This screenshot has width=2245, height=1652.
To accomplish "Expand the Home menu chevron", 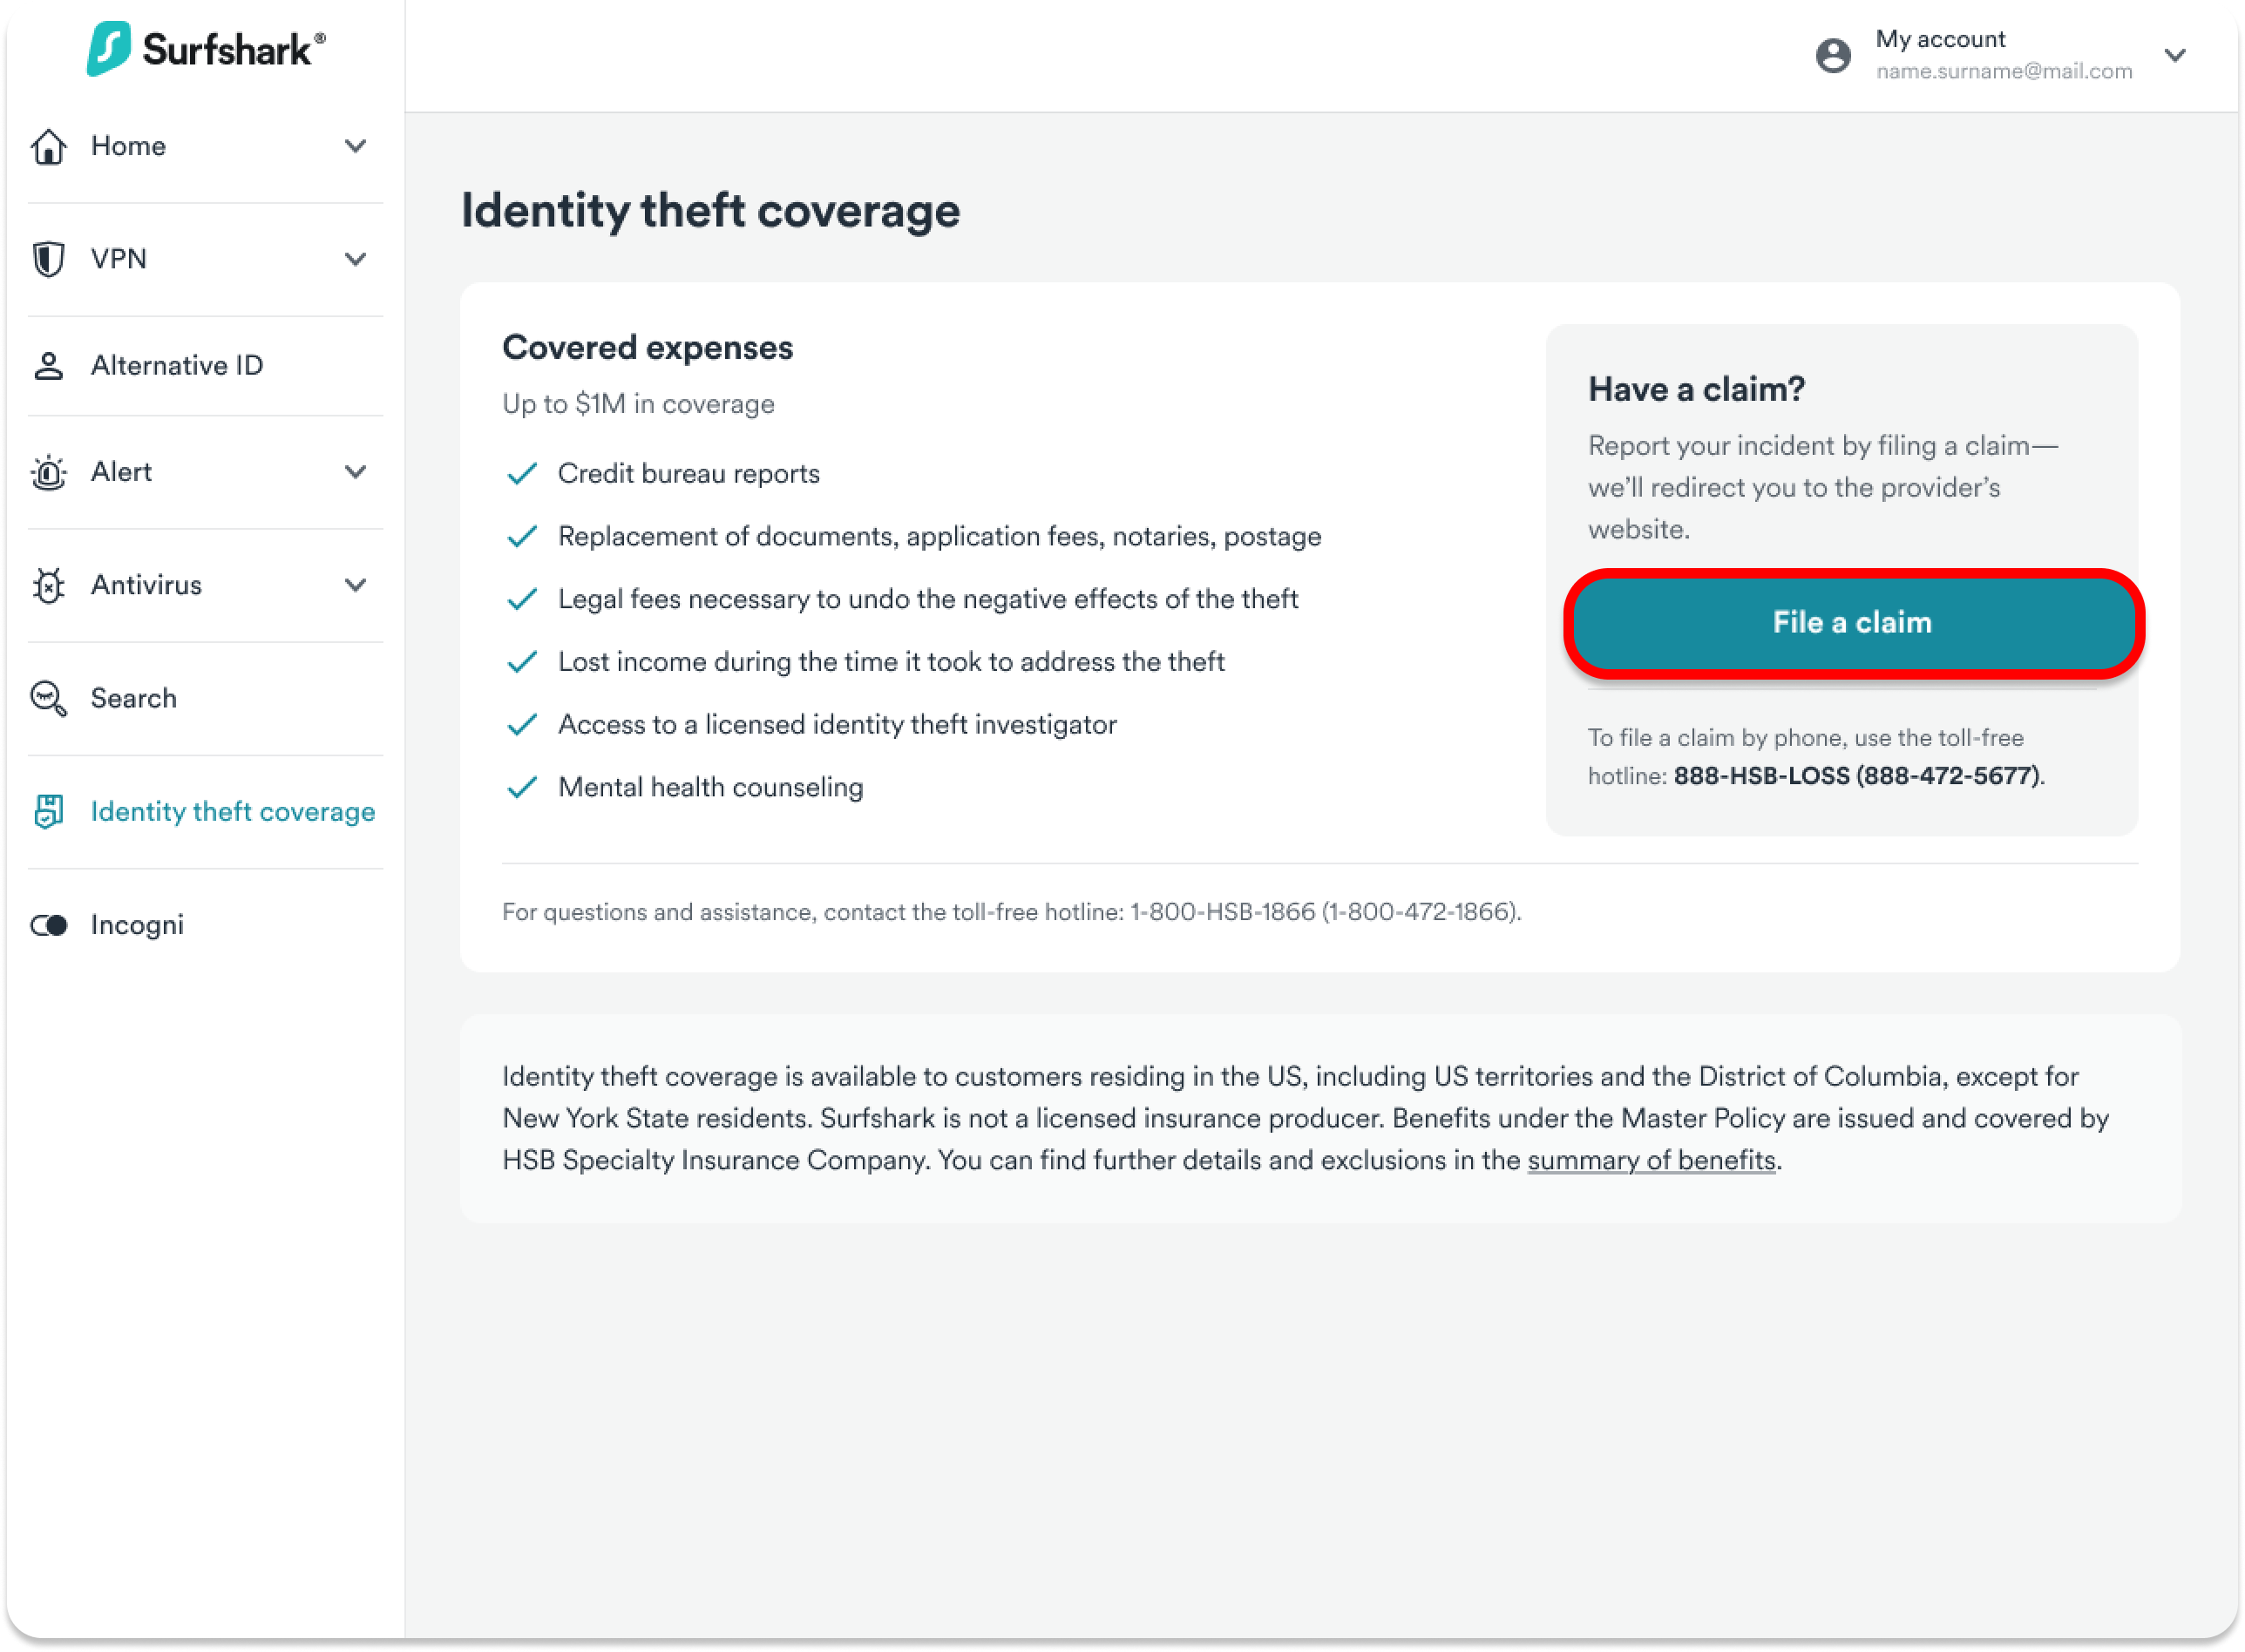I will [x=355, y=146].
